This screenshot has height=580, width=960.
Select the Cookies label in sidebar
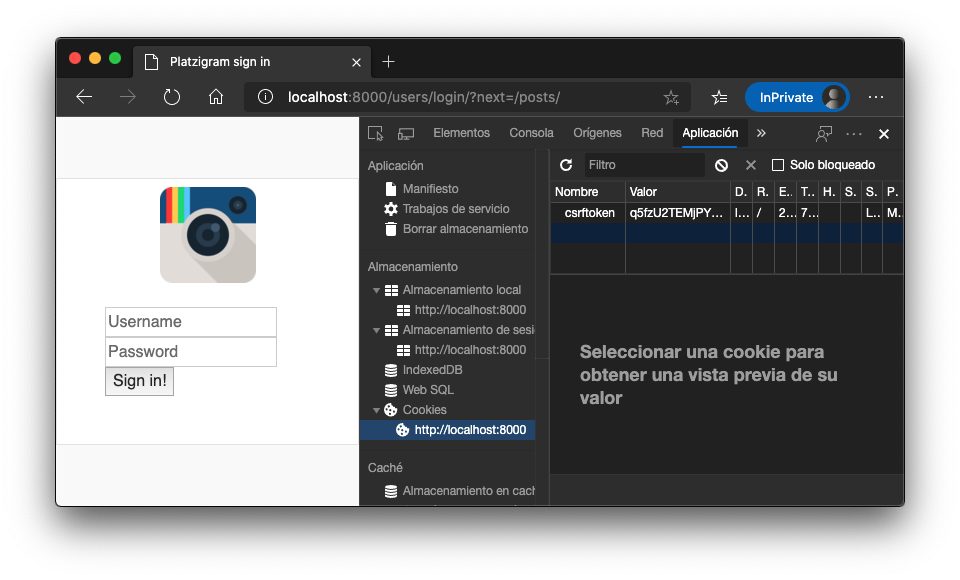pyautogui.click(x=424, y=410)
